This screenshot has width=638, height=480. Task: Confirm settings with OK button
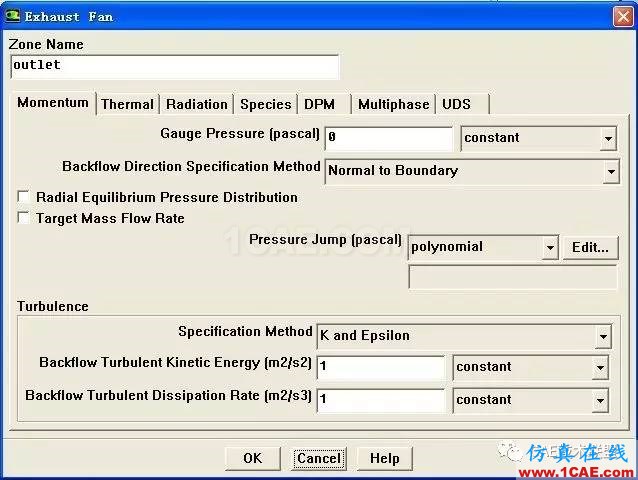tap(253, 458)
